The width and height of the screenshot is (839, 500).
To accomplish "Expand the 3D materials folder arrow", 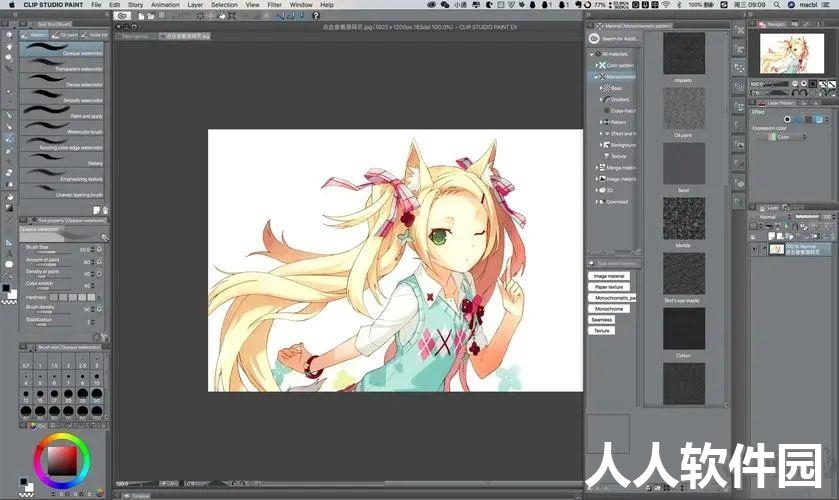I will (596, 190).
